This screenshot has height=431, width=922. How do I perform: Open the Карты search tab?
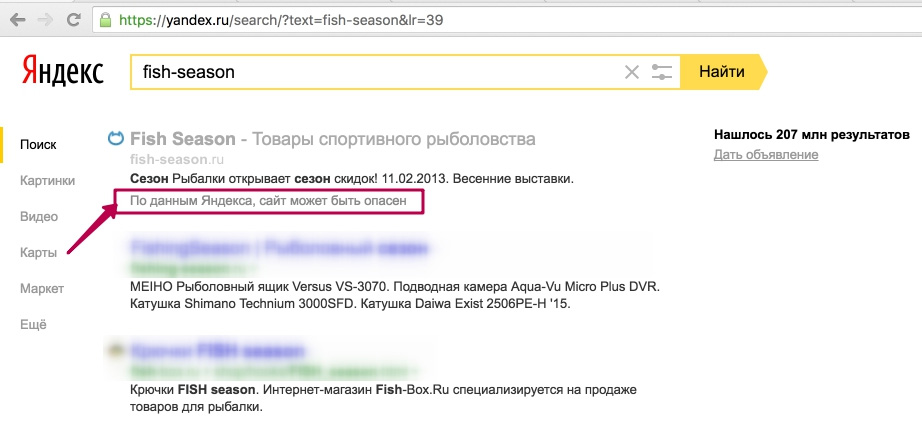38,253
